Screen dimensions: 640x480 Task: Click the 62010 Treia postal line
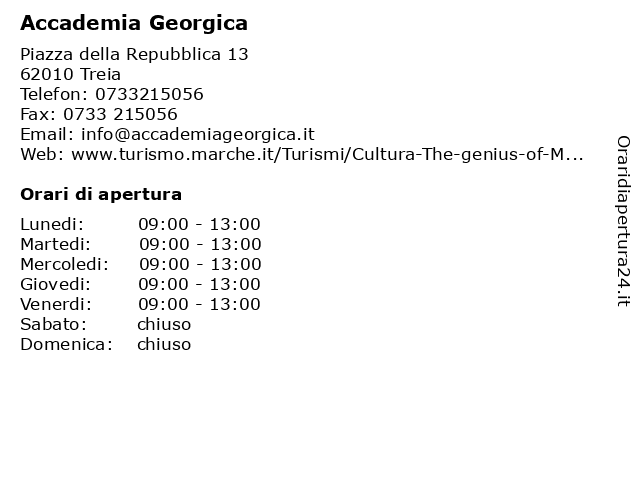(x=71, y=74)
